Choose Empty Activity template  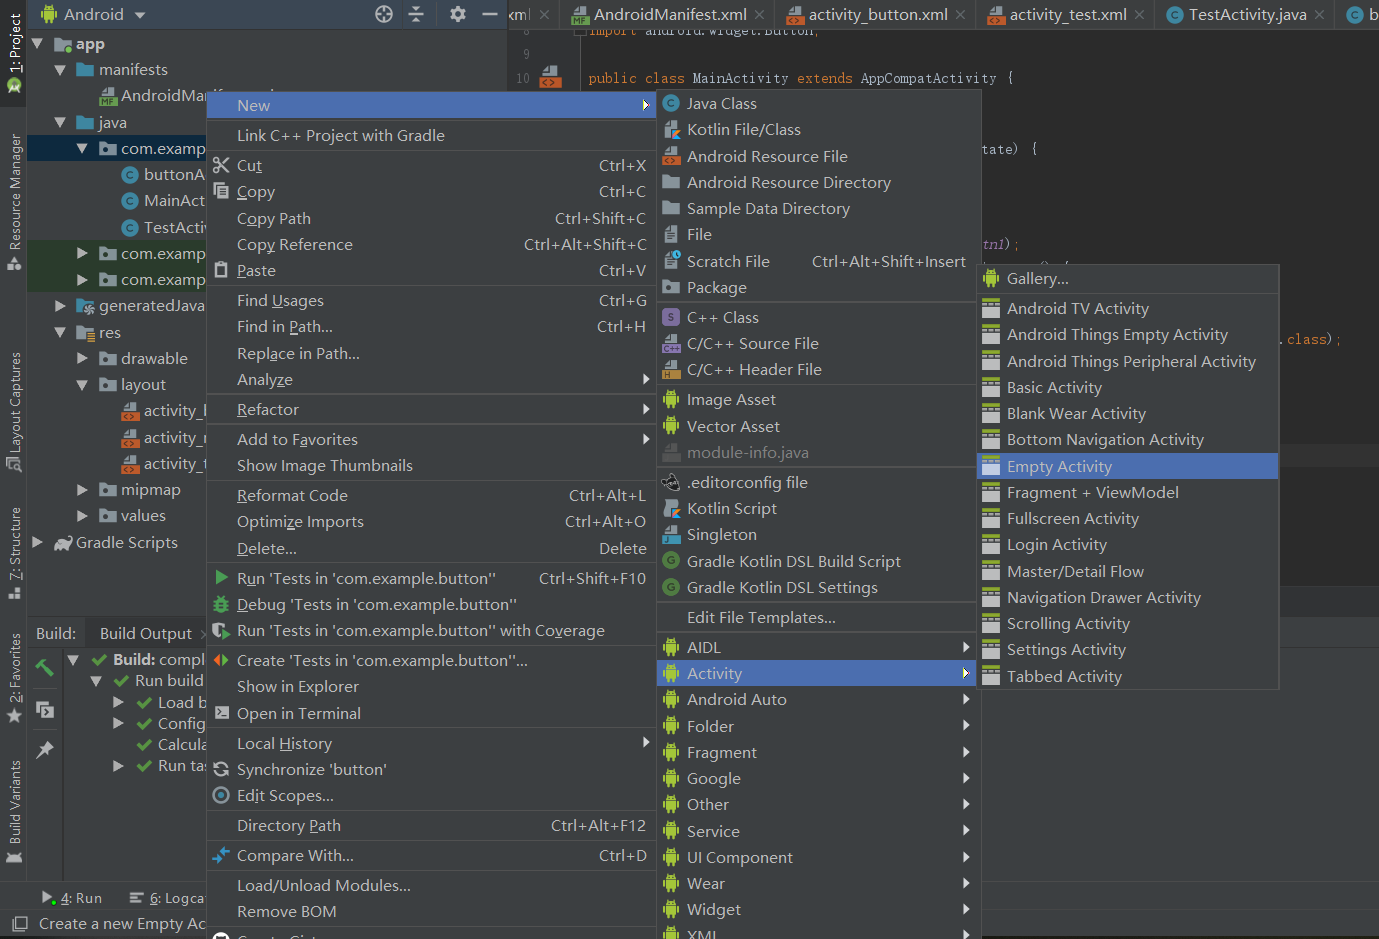1128,466
